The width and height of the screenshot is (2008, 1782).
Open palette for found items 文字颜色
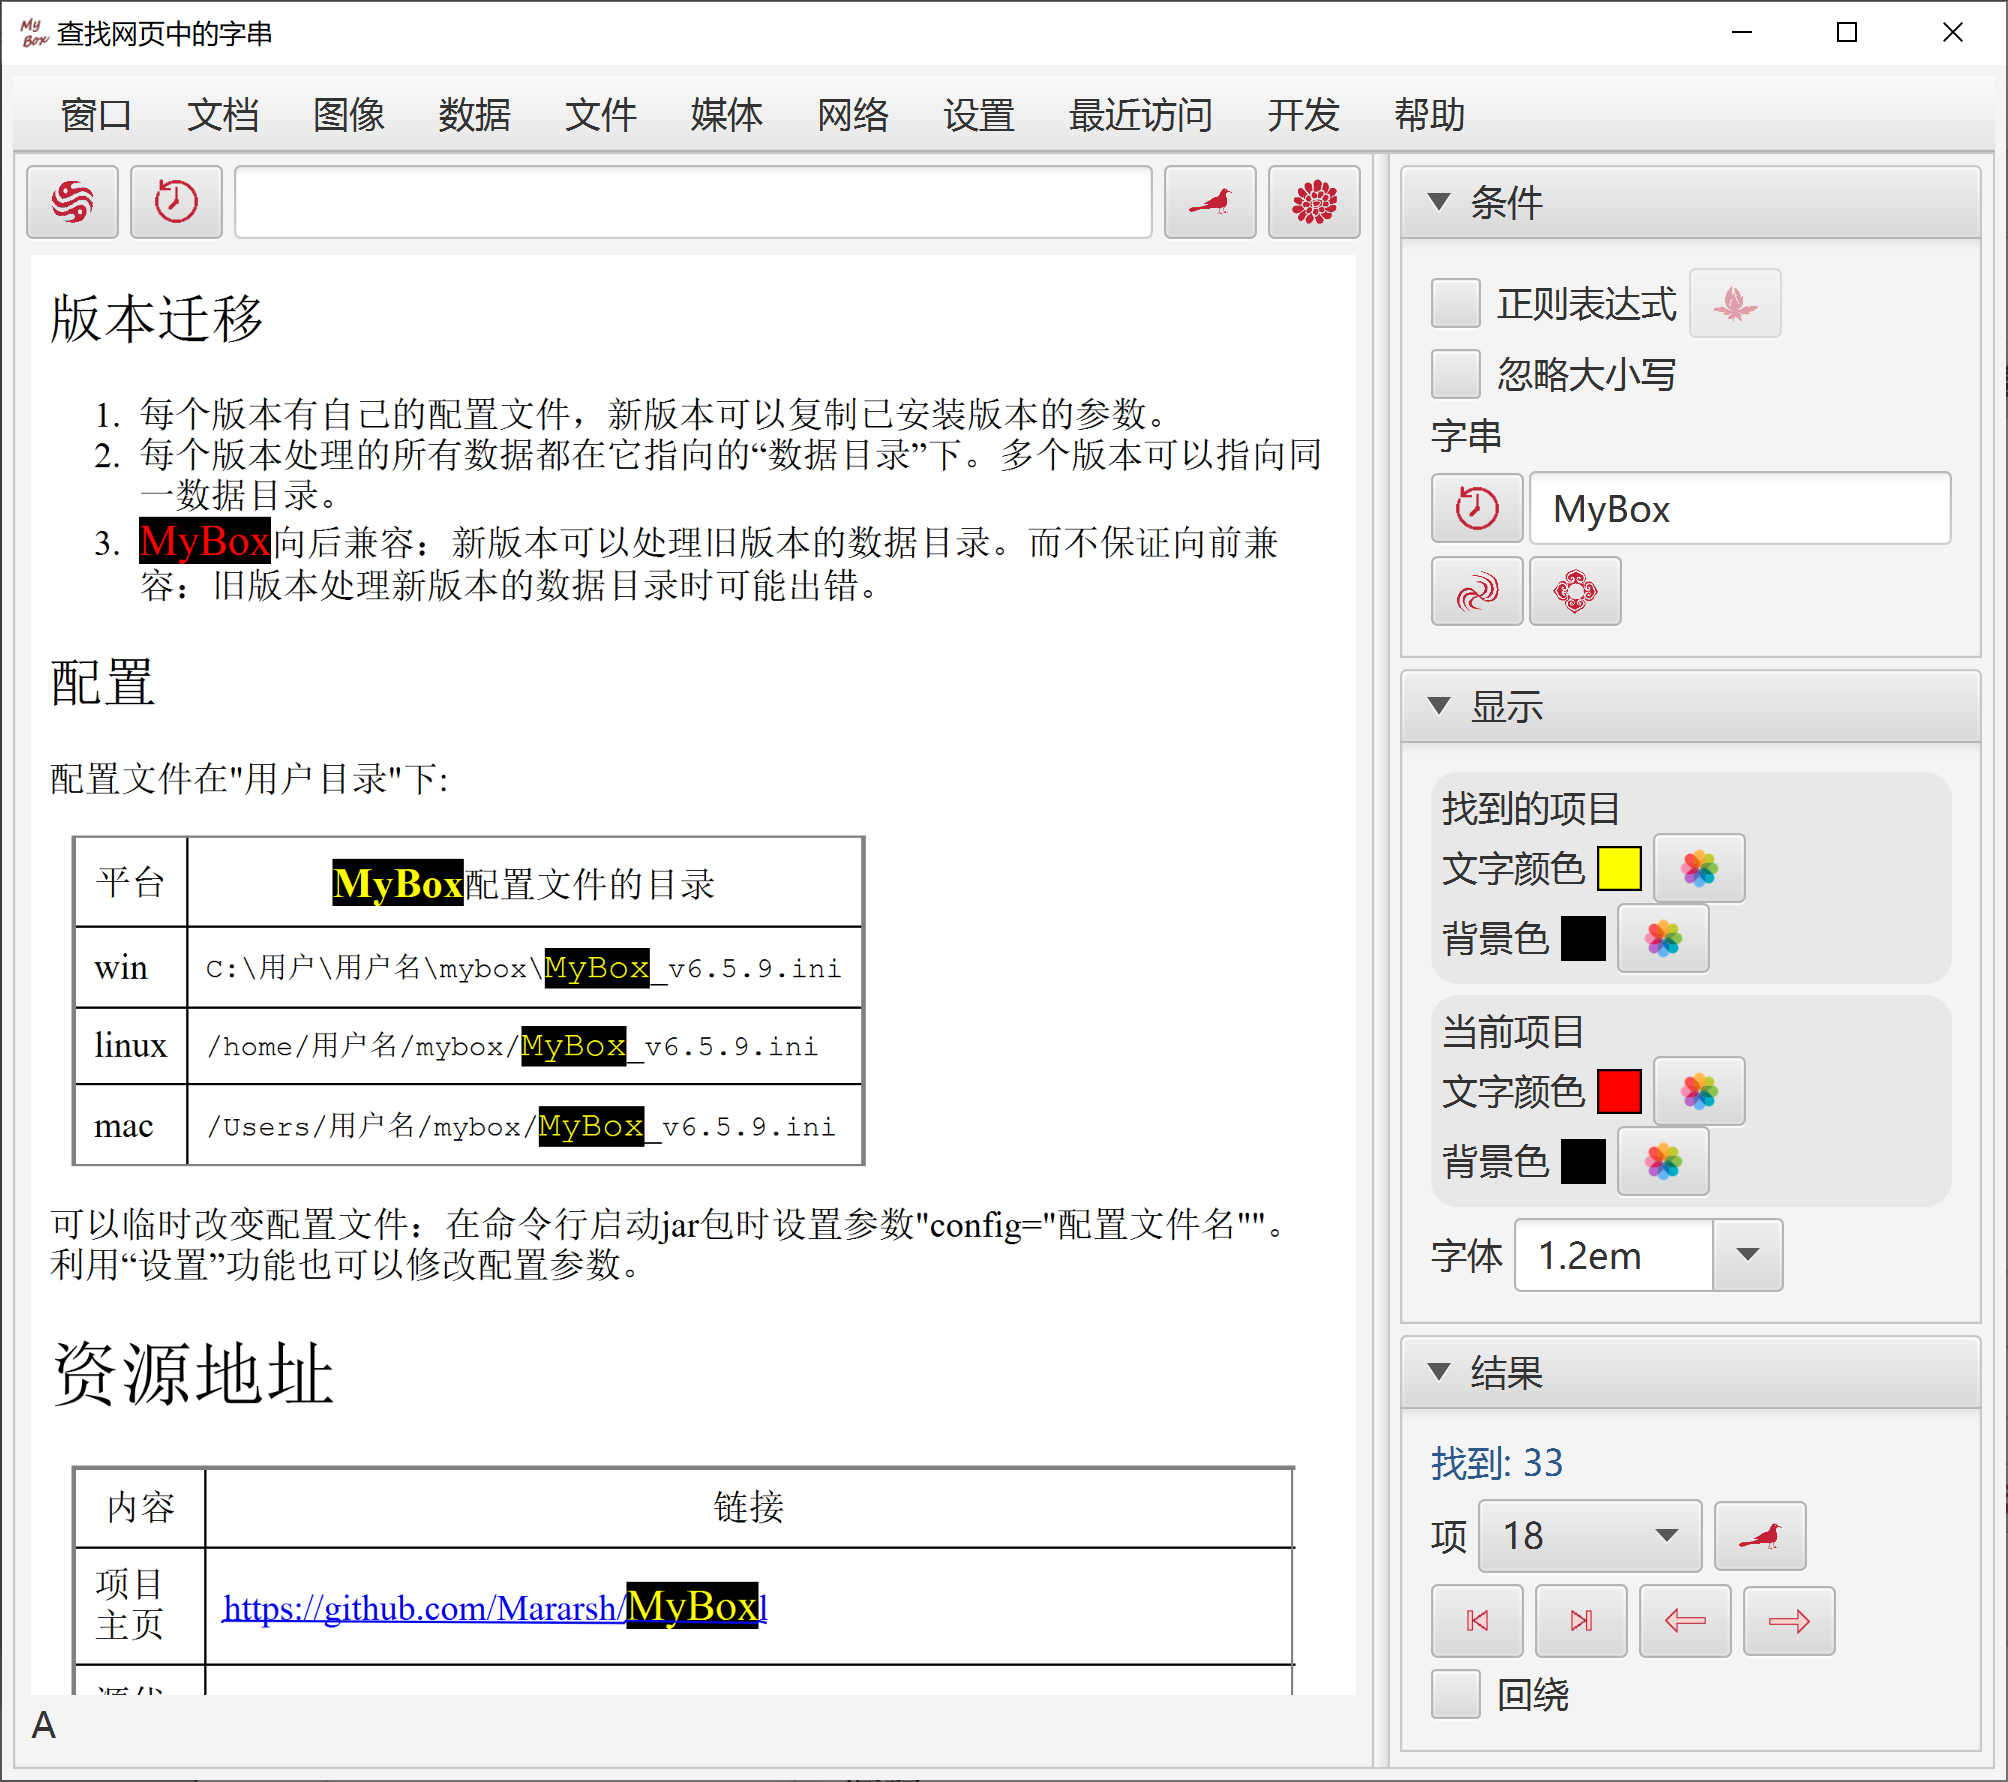(1699, 868)
